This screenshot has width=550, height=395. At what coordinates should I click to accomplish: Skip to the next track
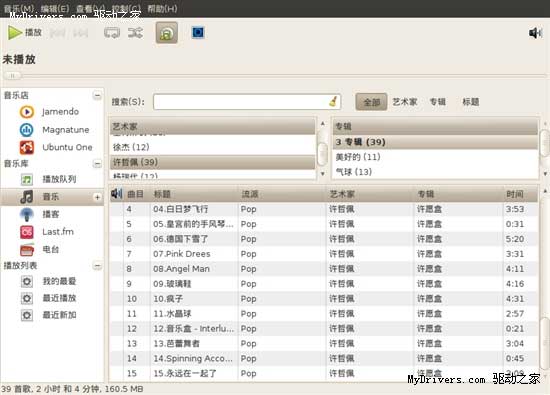pyautogui.click(x=81, y=33)
